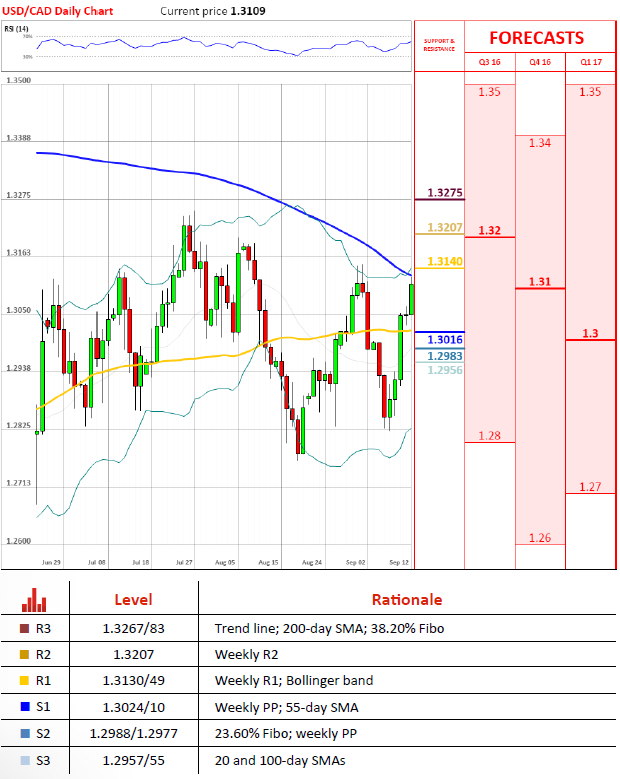Click the FORECASTS heading
The height and width of the screenshot is (779, 620).
536,38
